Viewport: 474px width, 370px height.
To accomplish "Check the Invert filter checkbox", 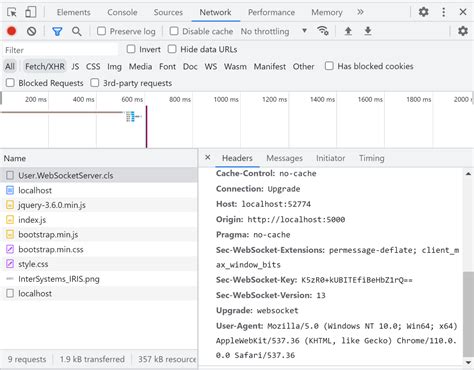I will [131, 49].
